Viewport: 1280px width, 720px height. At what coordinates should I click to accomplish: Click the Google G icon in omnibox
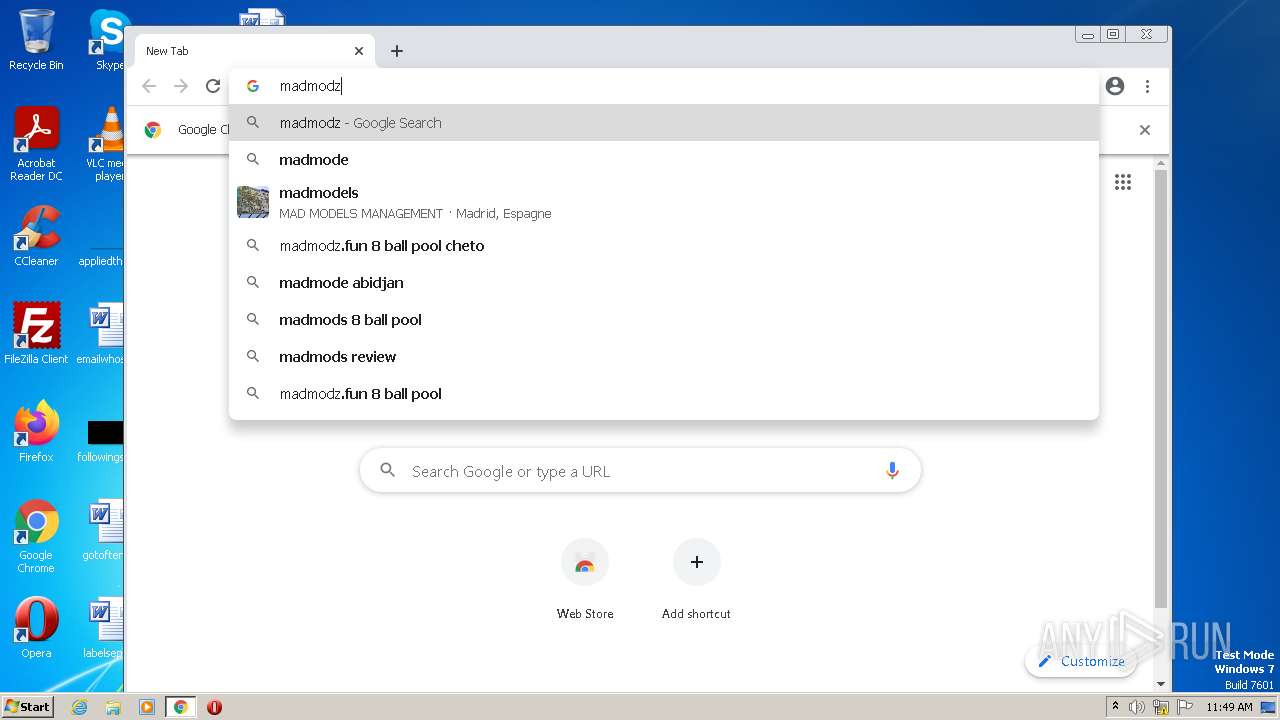point(253,86)
